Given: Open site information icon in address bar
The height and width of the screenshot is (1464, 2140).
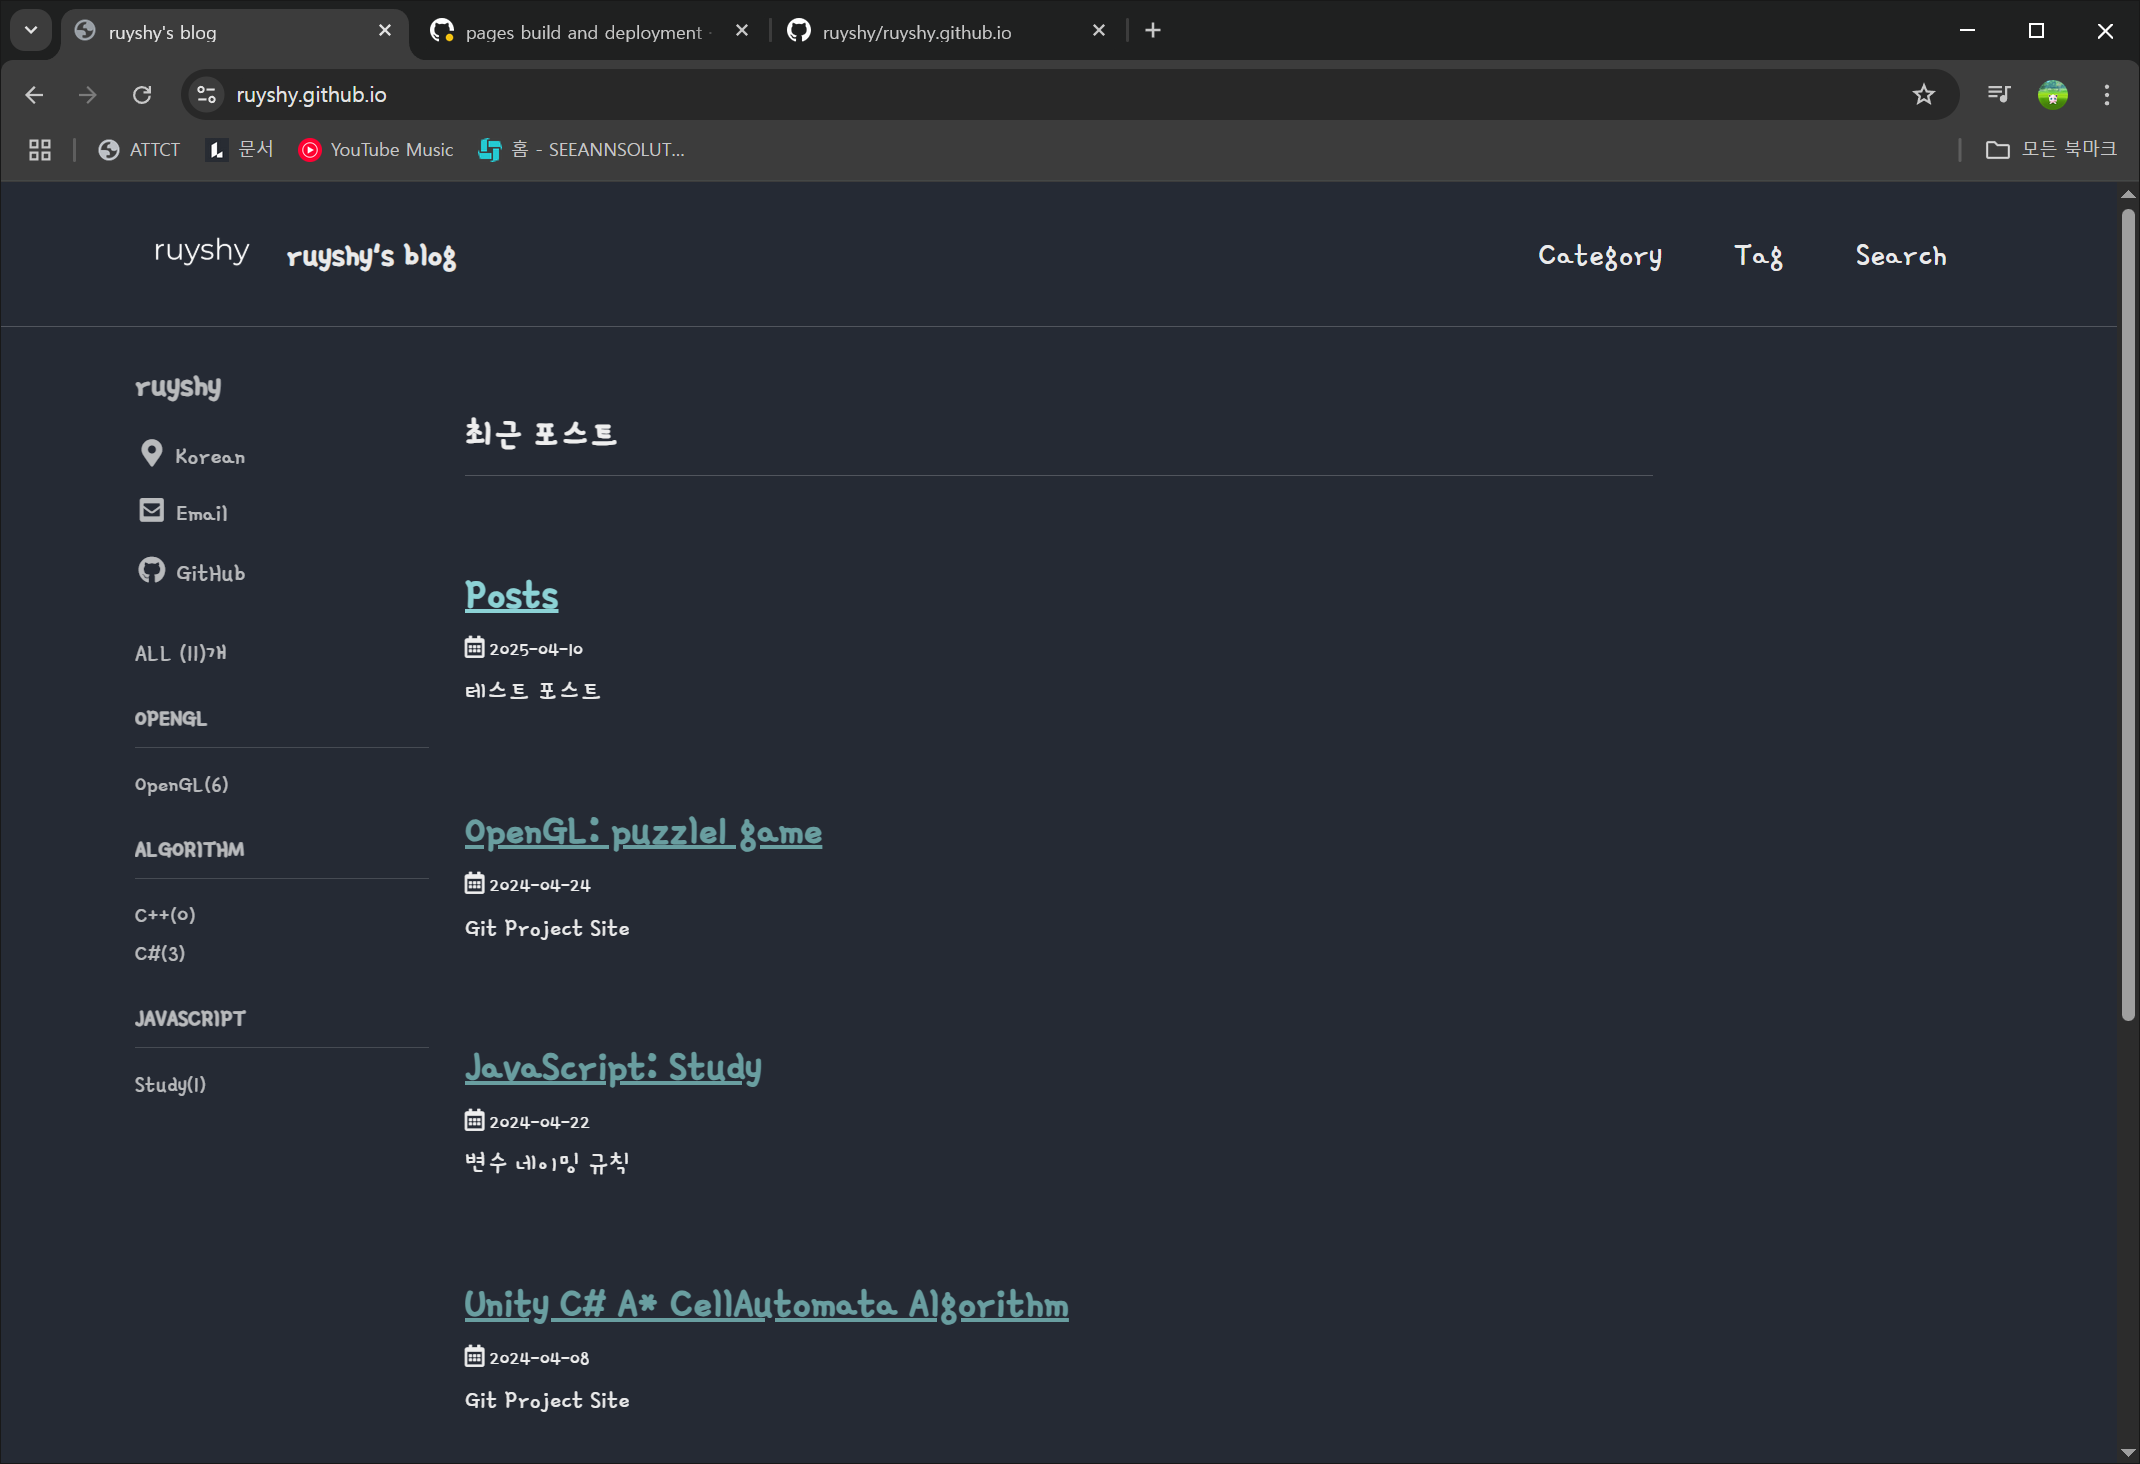Looking at the screenshot, I should 206,94.
